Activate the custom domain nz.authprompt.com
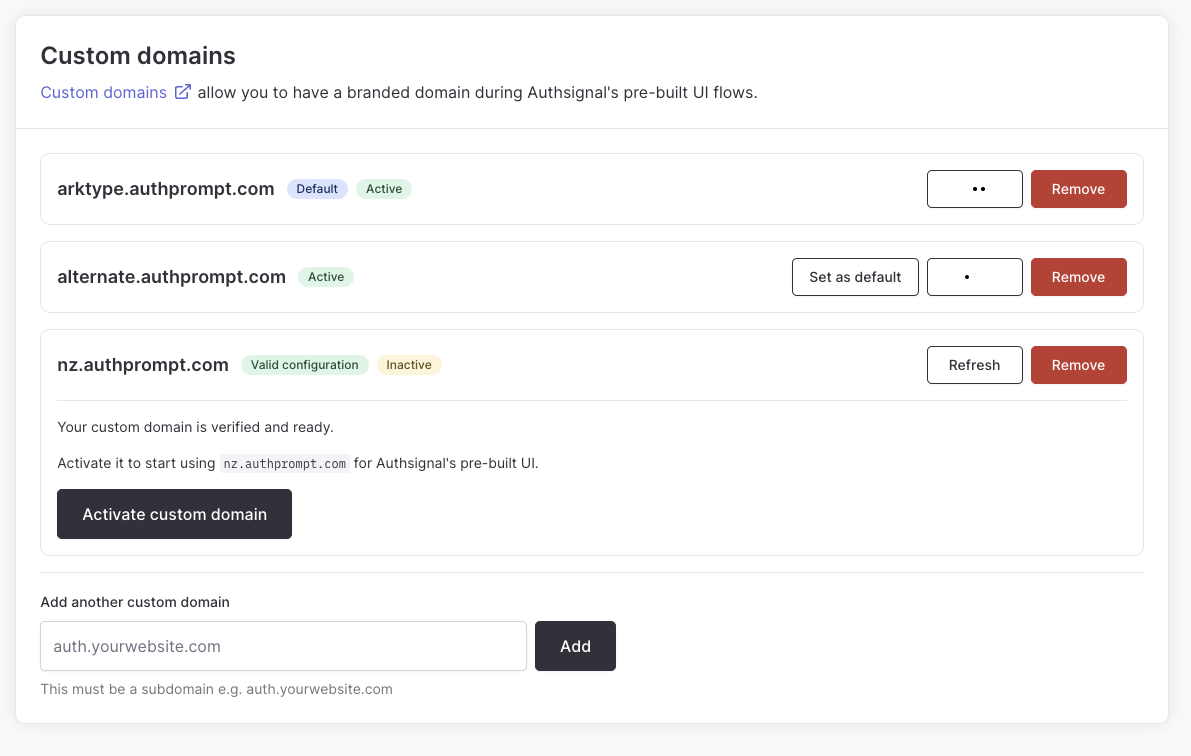1191x756 pixels. tap(174, 514)
